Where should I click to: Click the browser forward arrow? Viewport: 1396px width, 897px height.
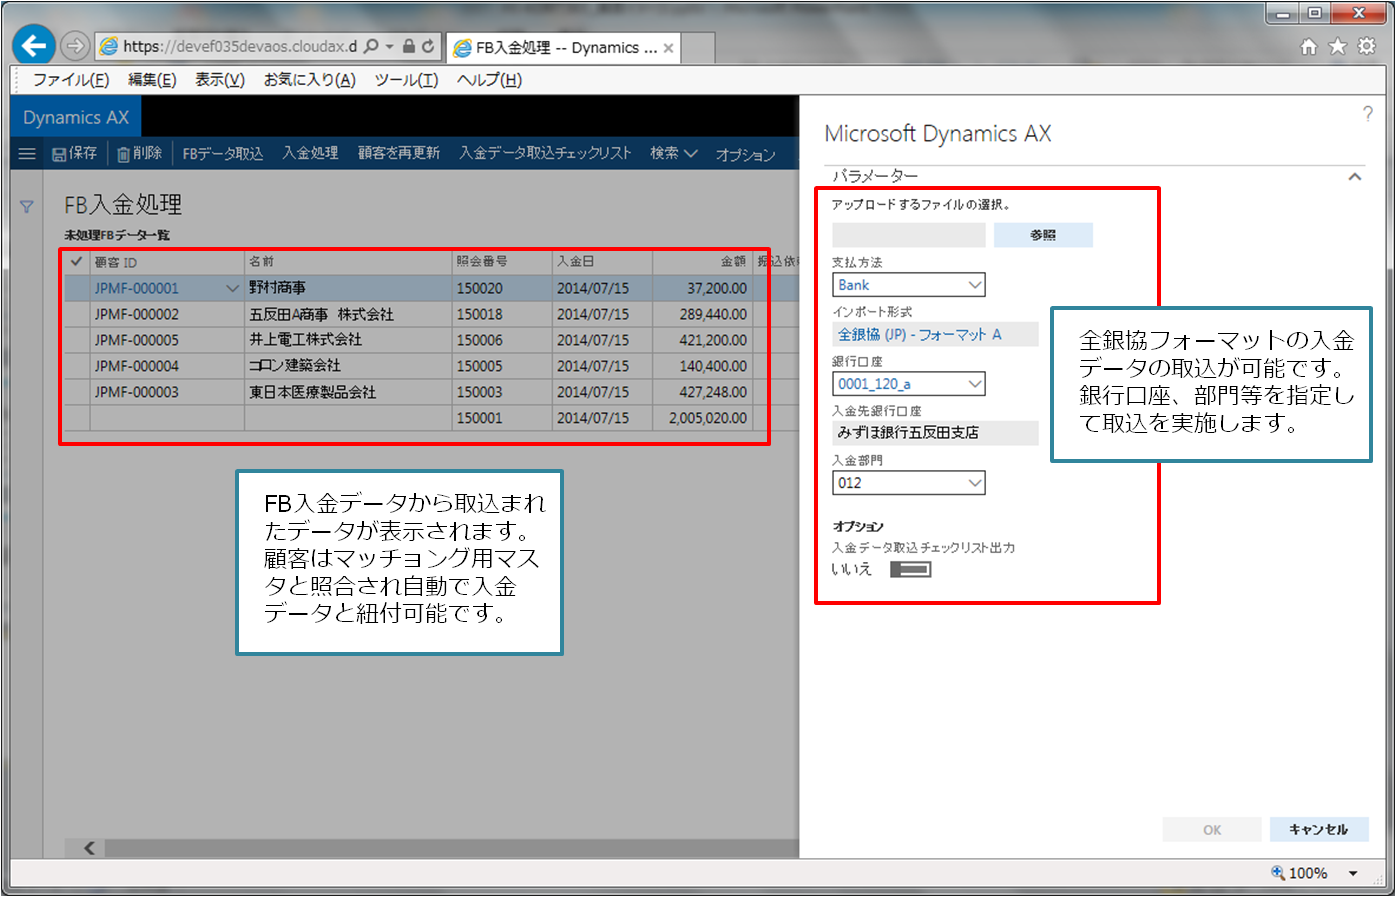[74, 46]
